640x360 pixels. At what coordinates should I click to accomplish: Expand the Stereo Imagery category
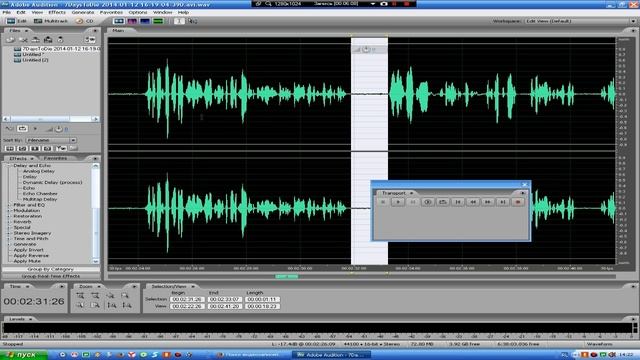(9, 233)
